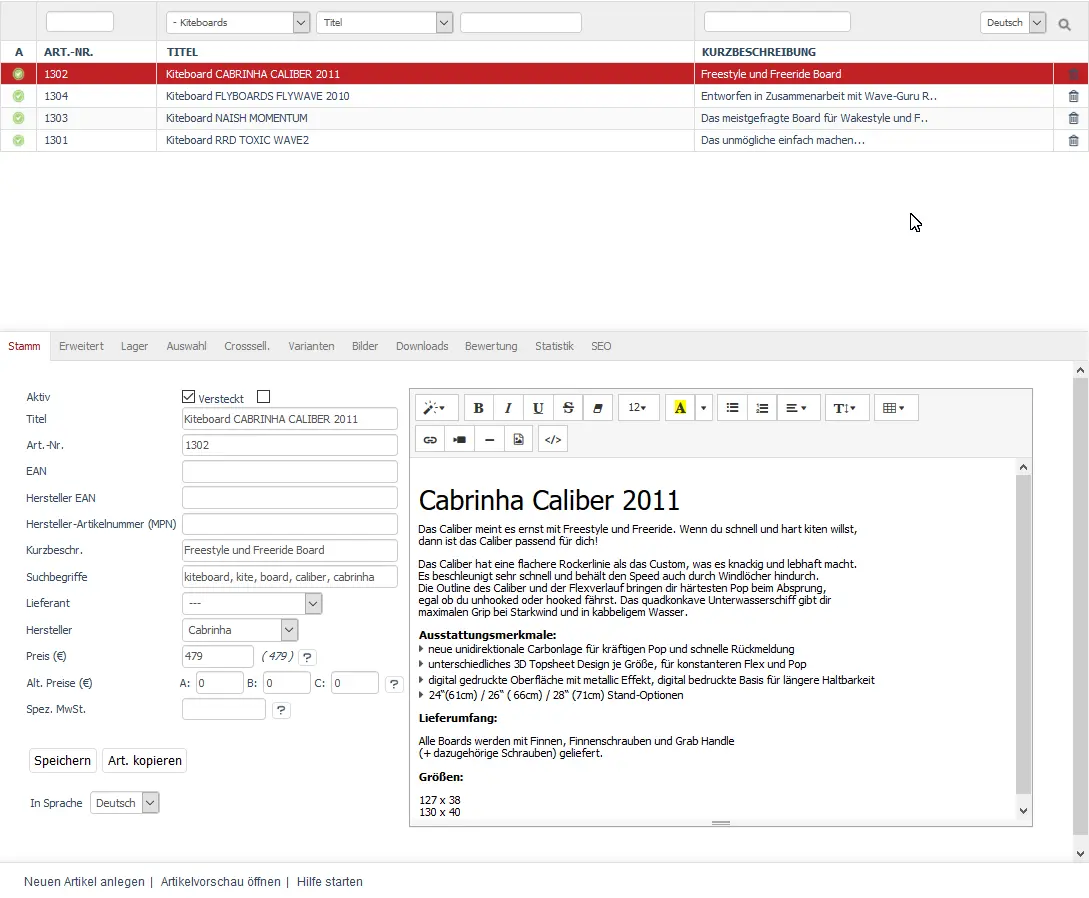Insert an image into the description
This screenshot has width=1089, height=898.
pyautogui.click(x=519, y=438)
